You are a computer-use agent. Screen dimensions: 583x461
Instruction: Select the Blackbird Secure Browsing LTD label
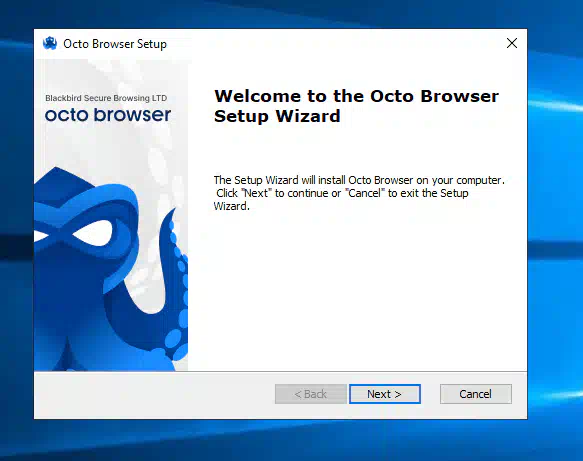tap(106, 98)
